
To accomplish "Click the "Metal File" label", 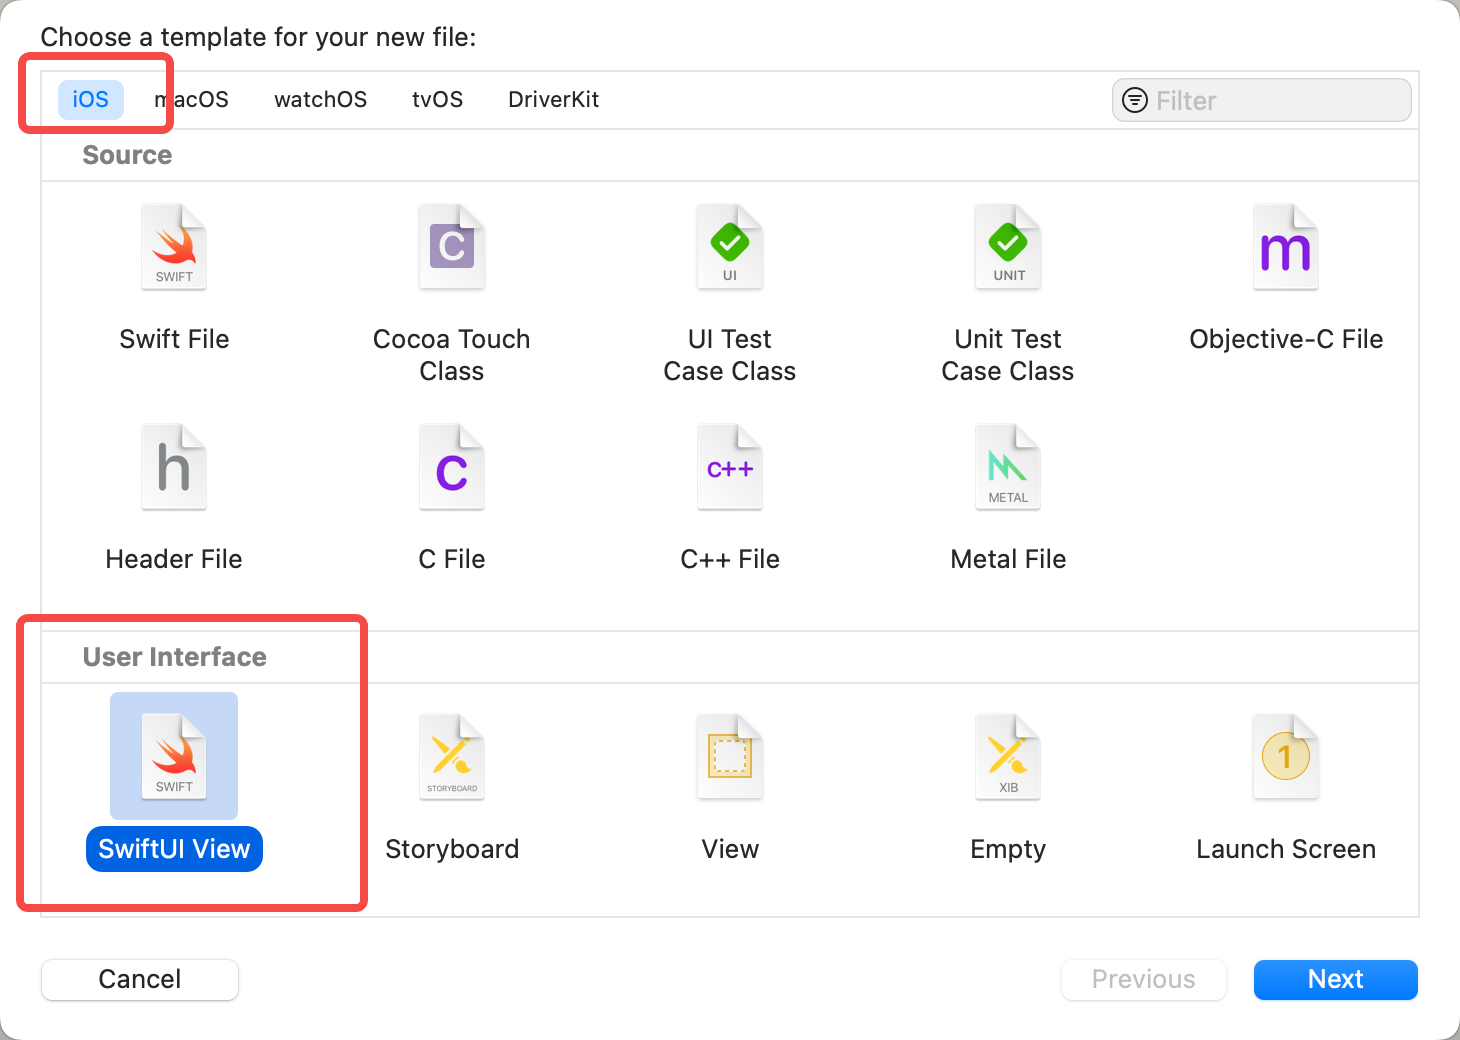I will pyautogui.click(x=1008, y=559).
